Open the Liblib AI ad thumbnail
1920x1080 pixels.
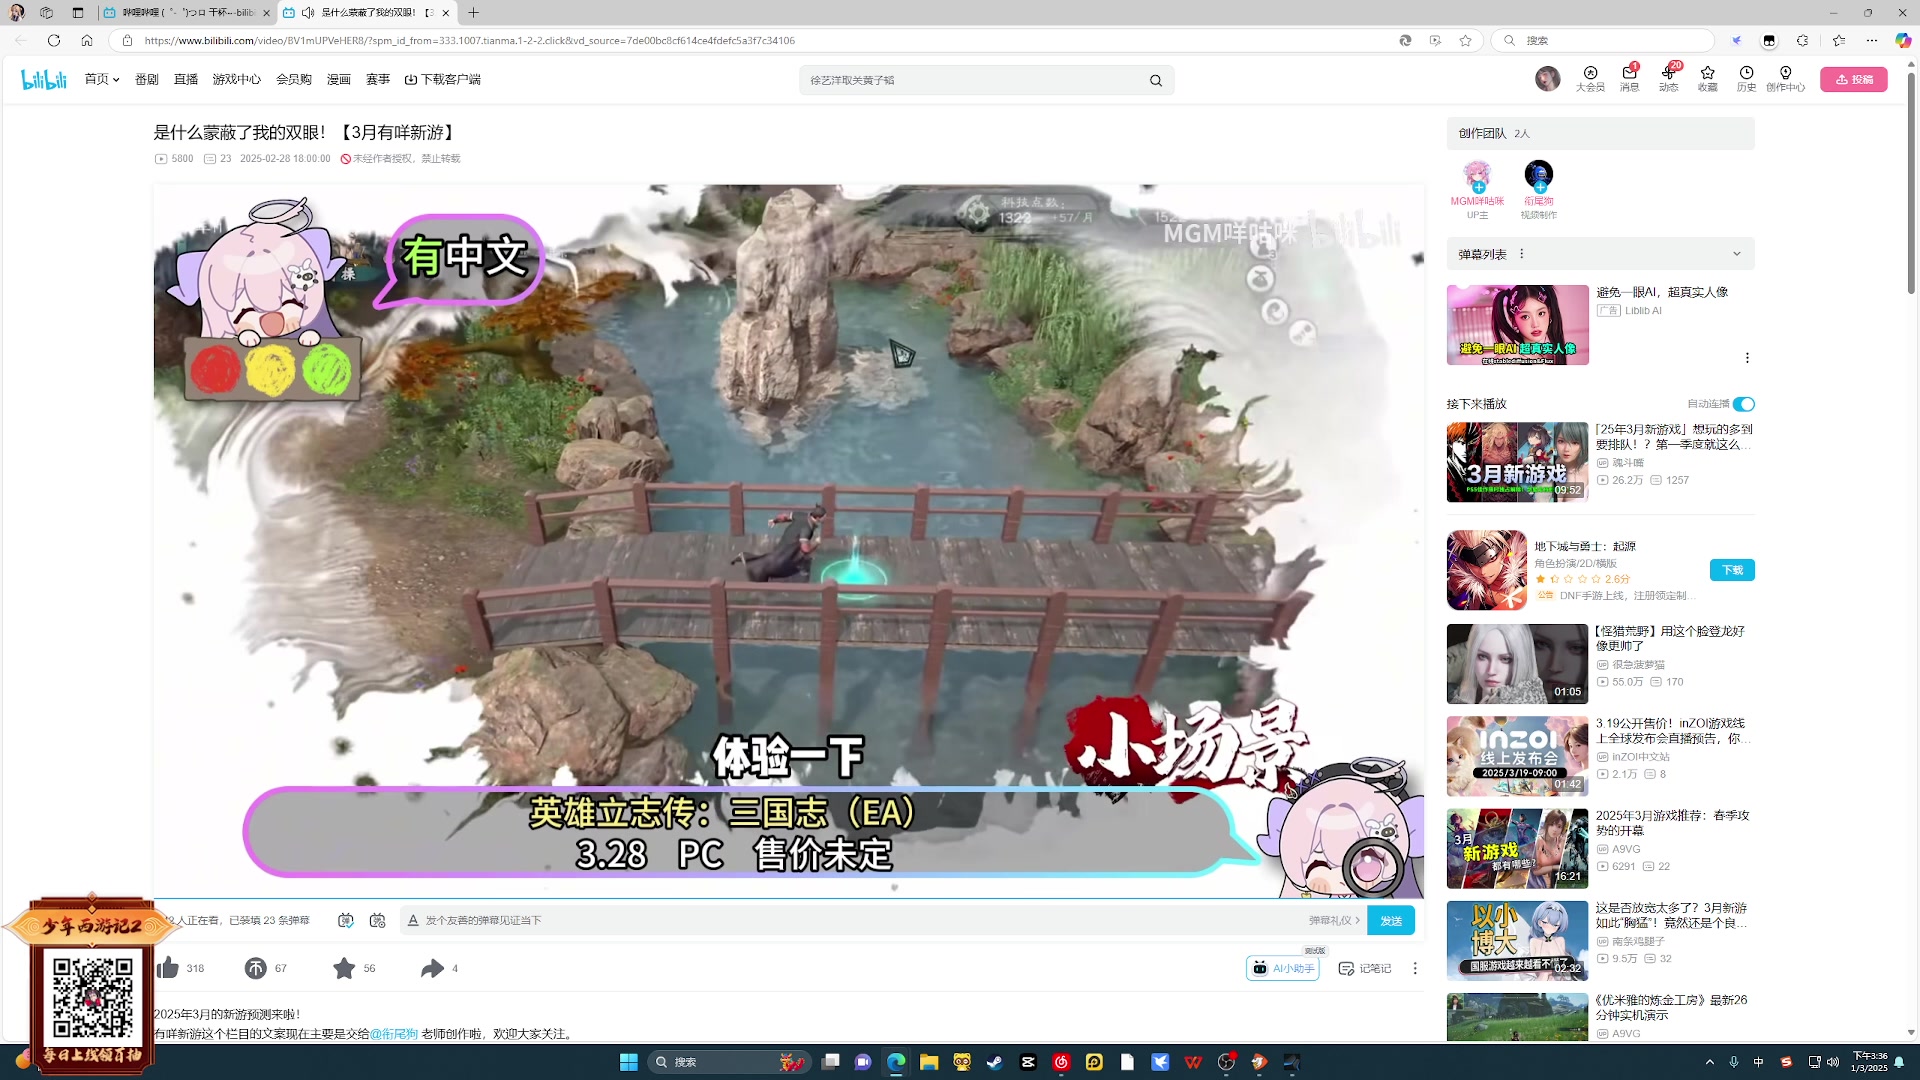point(1517,325)
